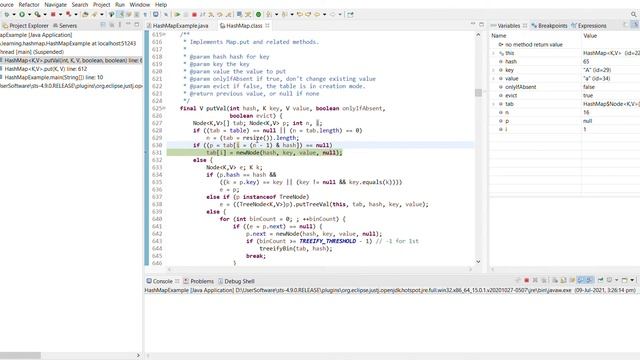Terminate the debug session from main toolbar
Viewport: 640px width, 360px height.
click(194, 14)
